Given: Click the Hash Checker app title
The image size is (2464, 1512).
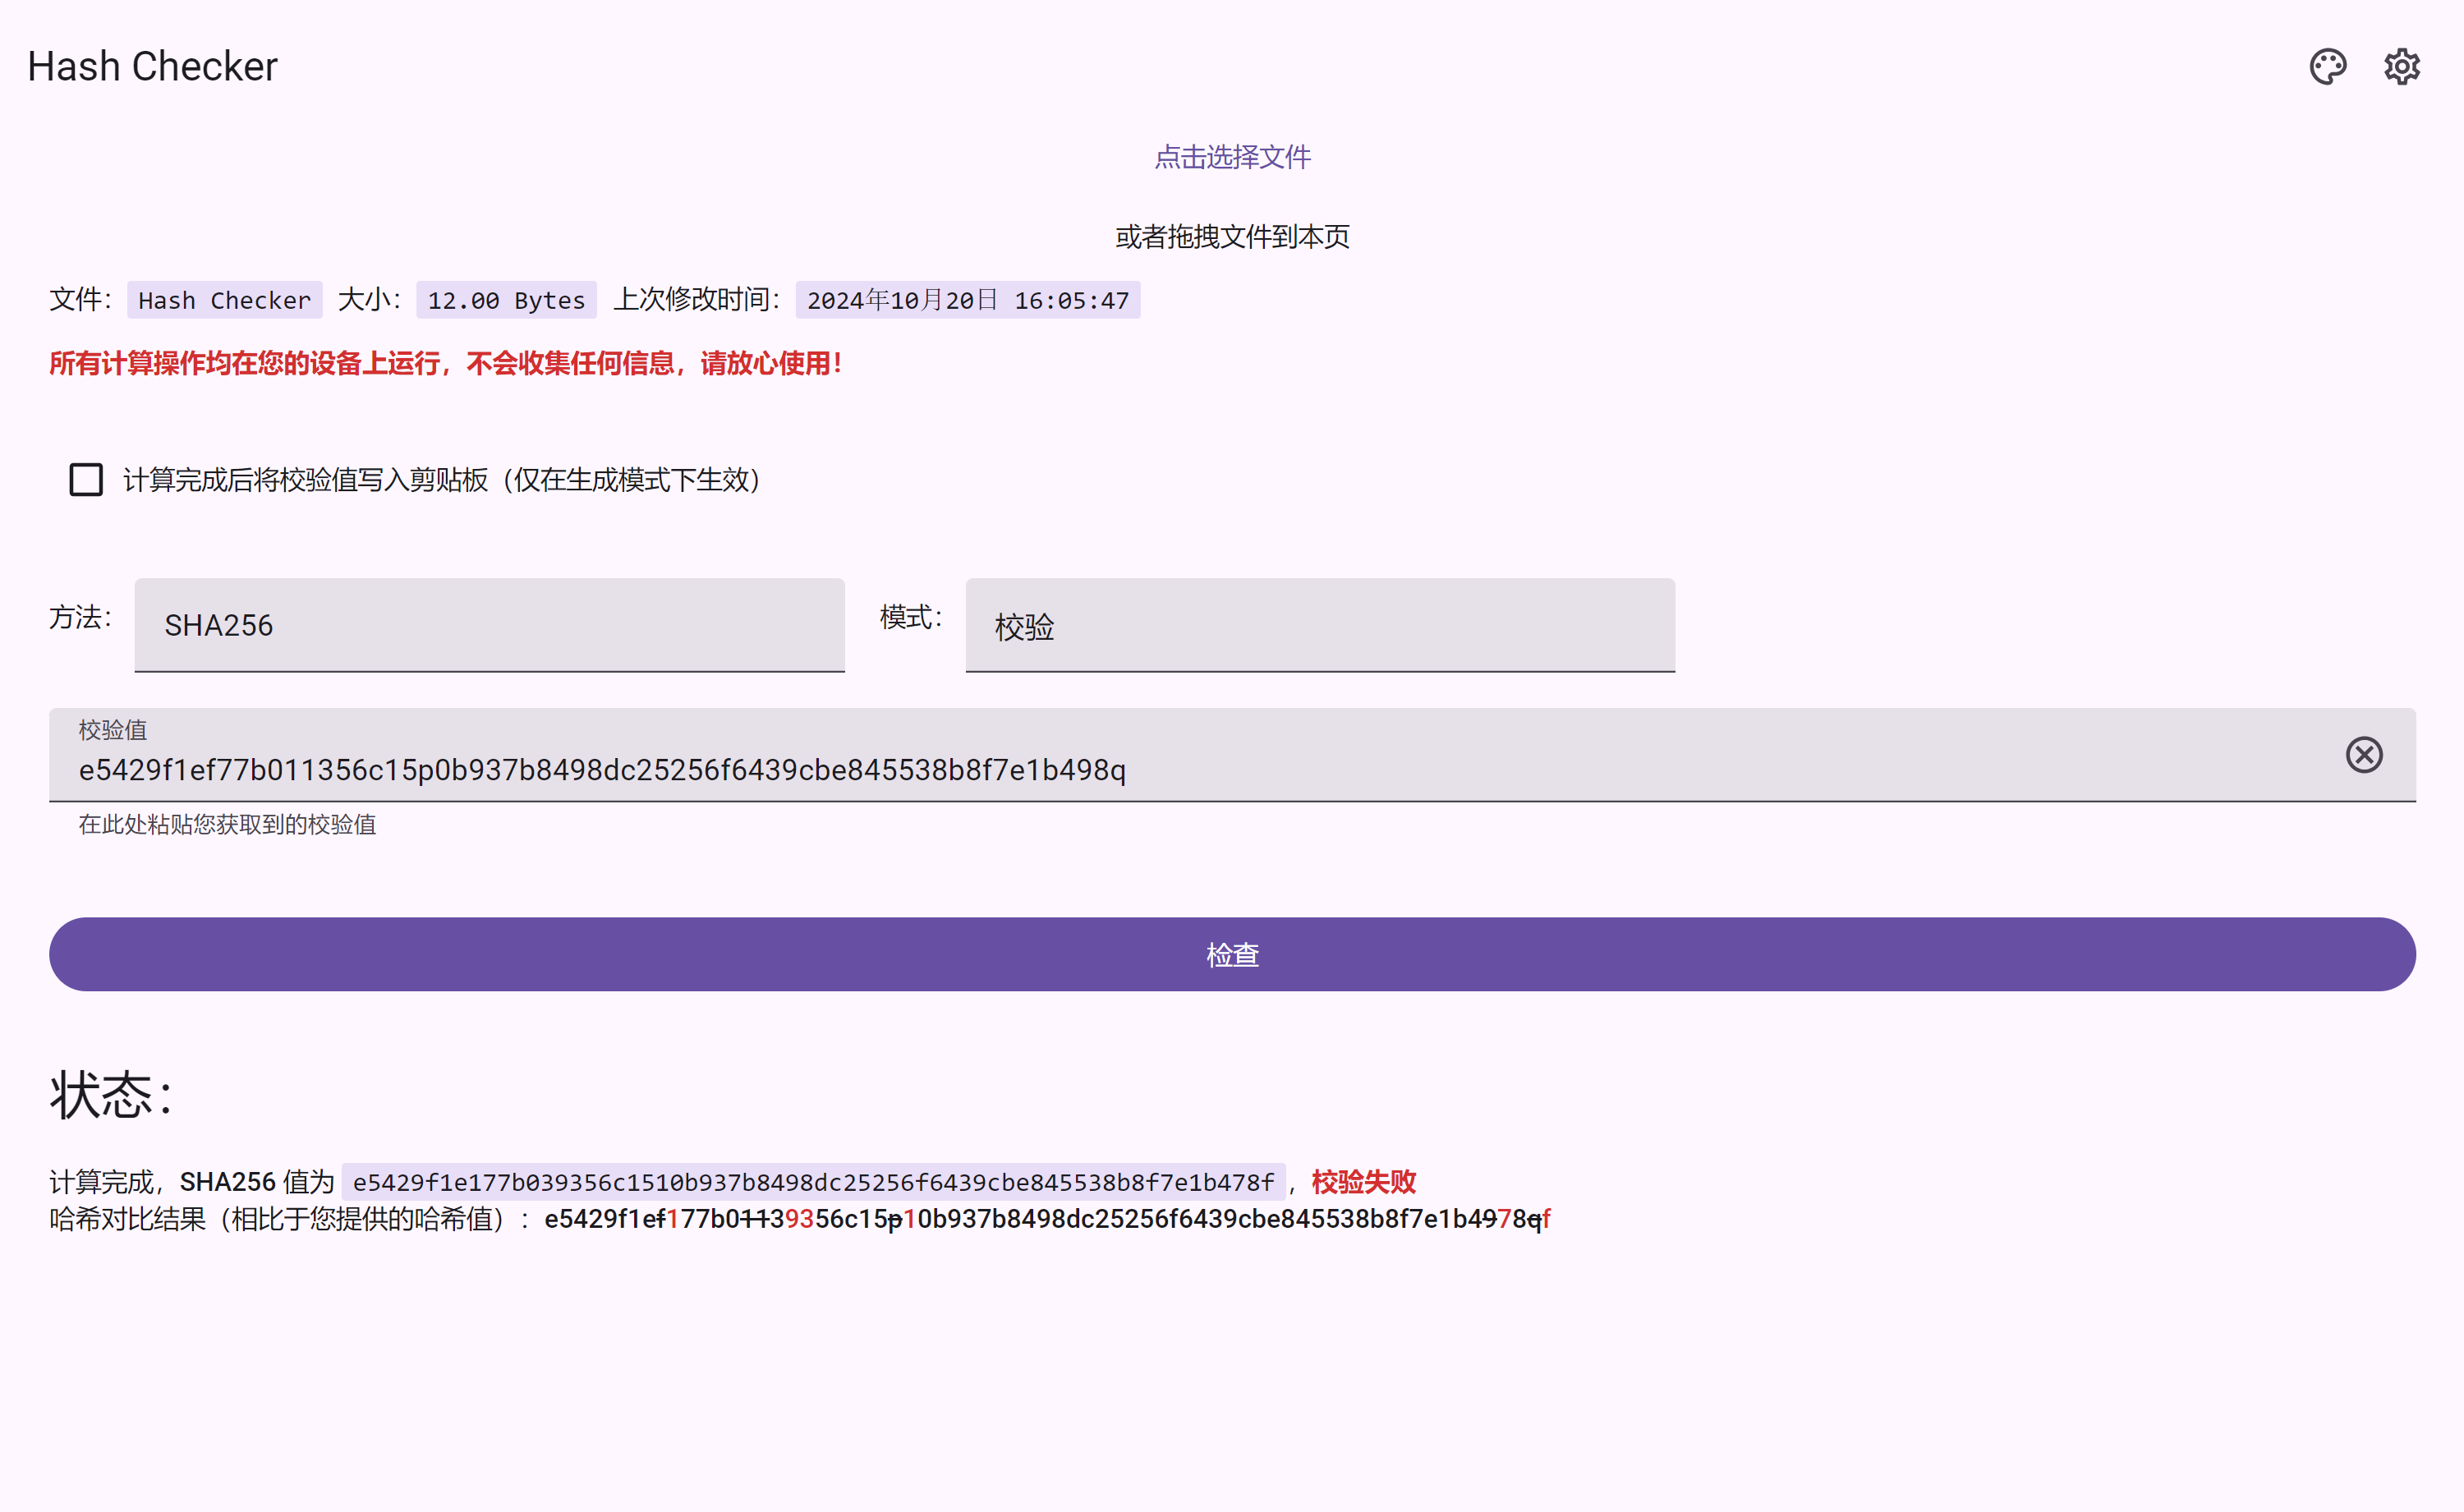Looking at the screenshot, I should (x=152, y=67).
